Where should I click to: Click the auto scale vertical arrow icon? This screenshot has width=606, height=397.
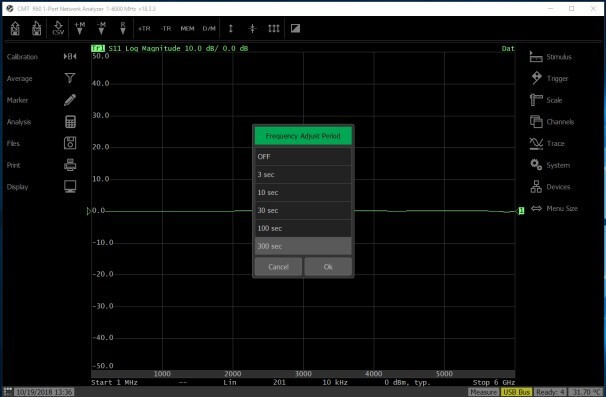231,29
